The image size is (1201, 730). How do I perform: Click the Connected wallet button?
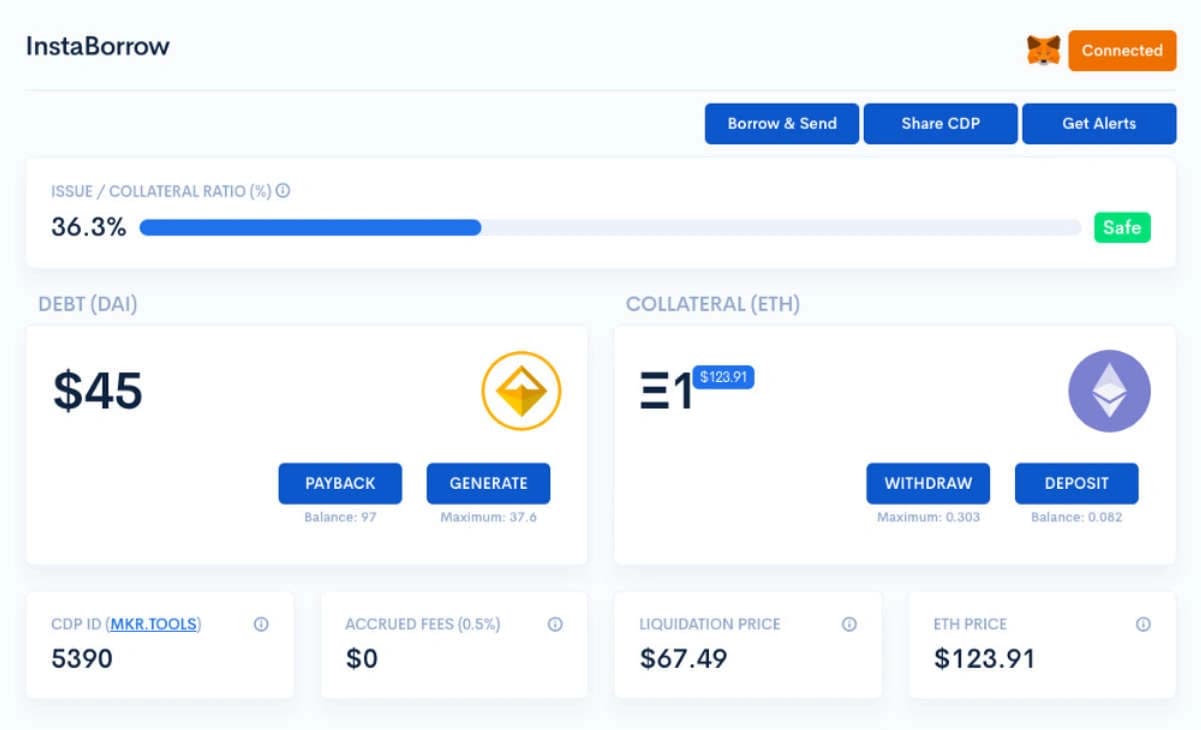(1122, 50)
